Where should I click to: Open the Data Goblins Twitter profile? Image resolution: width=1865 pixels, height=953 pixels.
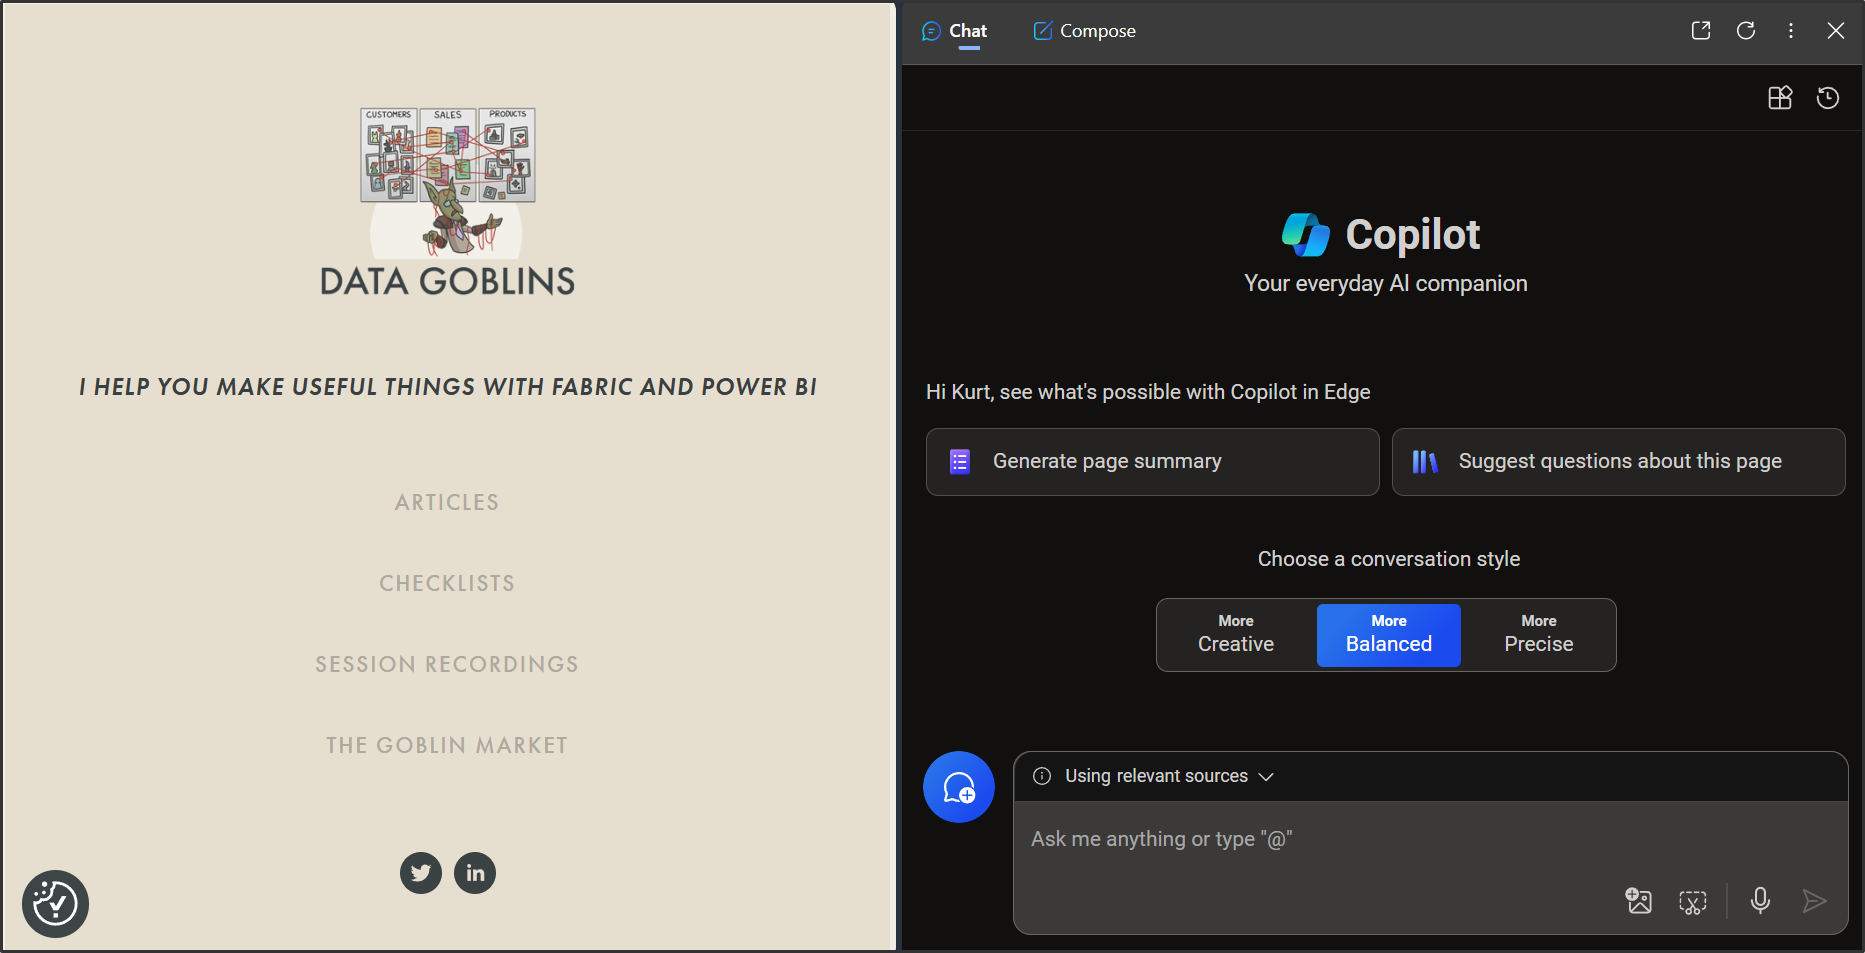click(420, 872)
